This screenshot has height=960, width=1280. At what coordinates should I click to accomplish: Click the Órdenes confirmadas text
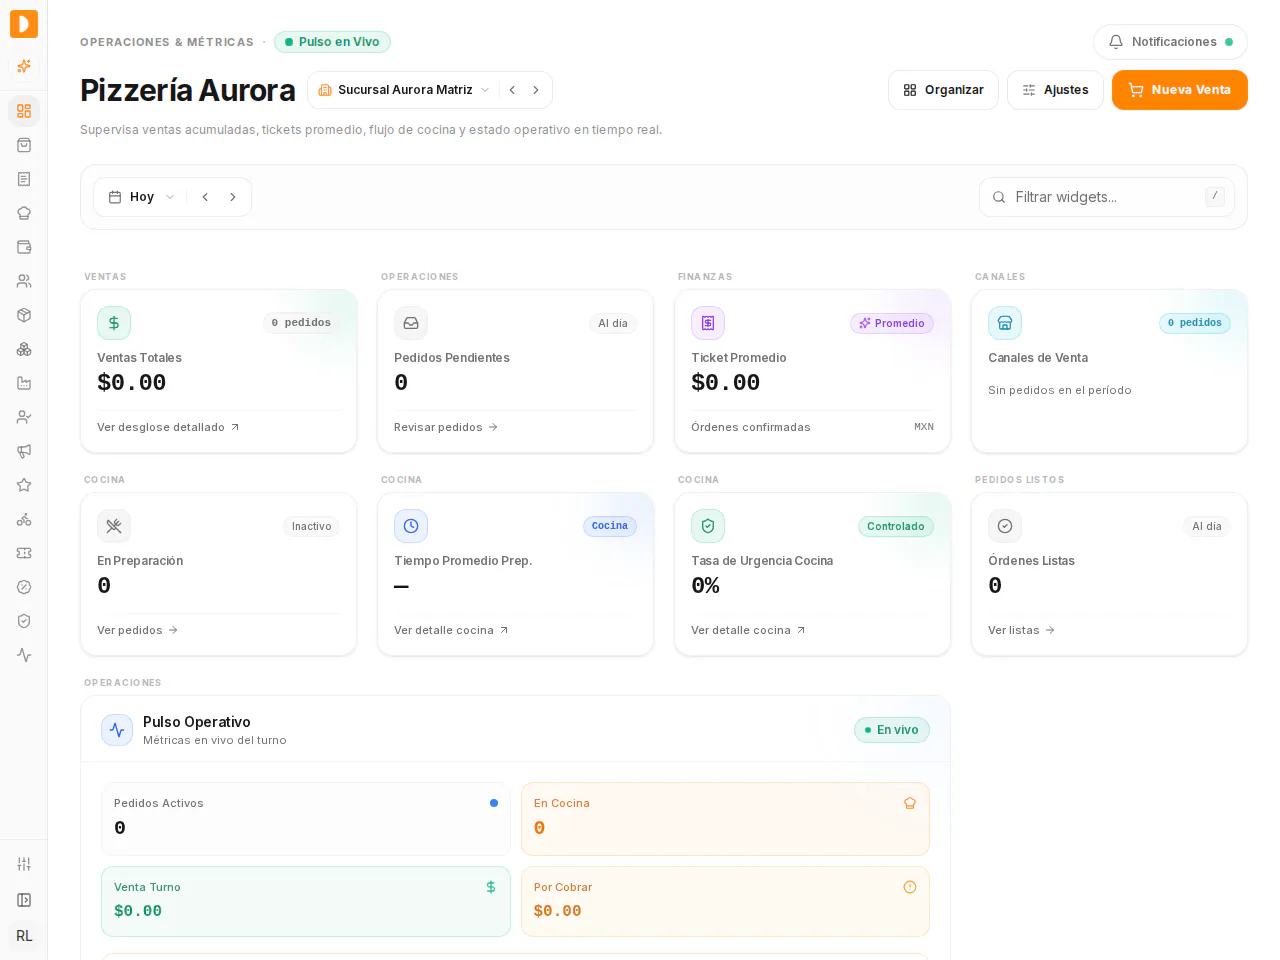point(751,427)
